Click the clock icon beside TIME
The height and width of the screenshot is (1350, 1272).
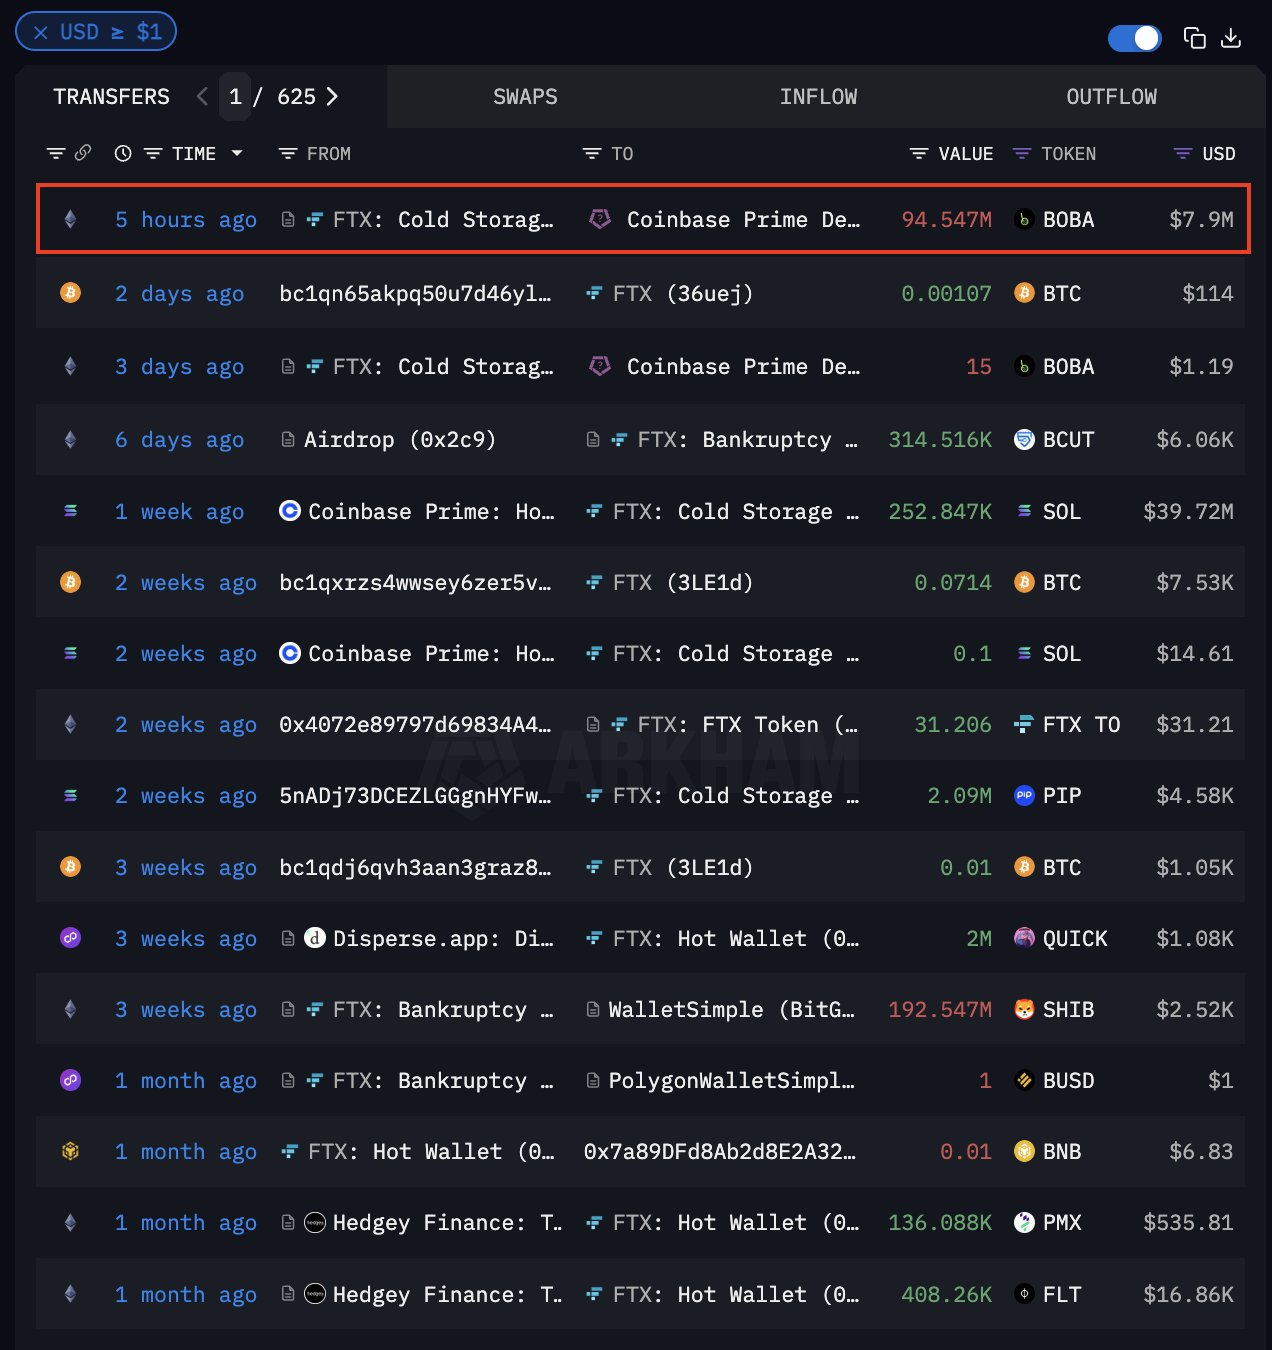pos(123,153)
